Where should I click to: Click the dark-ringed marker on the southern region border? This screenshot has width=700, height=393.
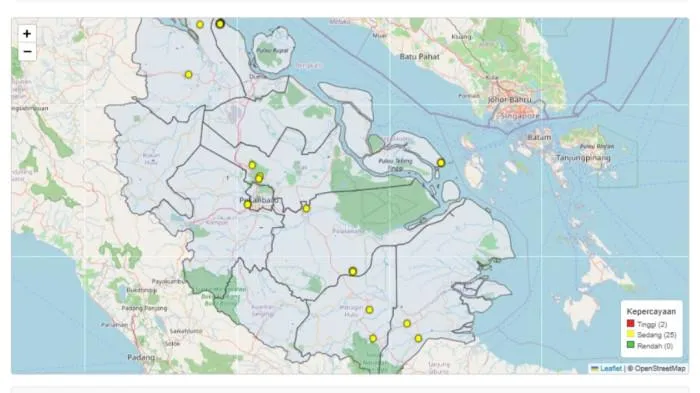(x=353, y=272)
